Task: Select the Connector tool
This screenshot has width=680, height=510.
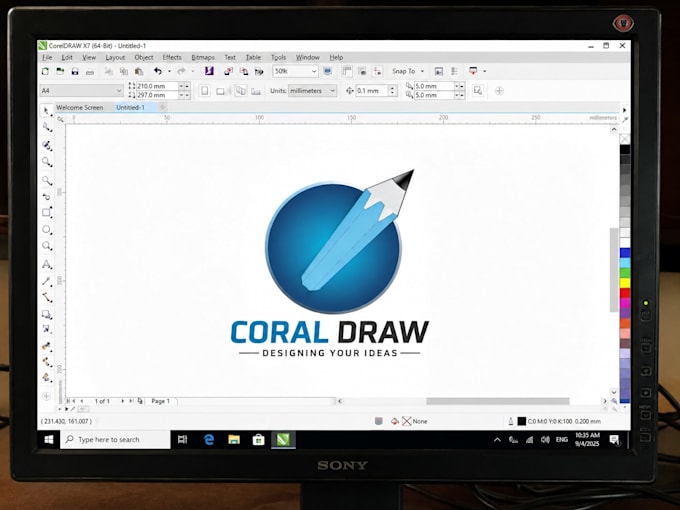Action: (46, 298)
